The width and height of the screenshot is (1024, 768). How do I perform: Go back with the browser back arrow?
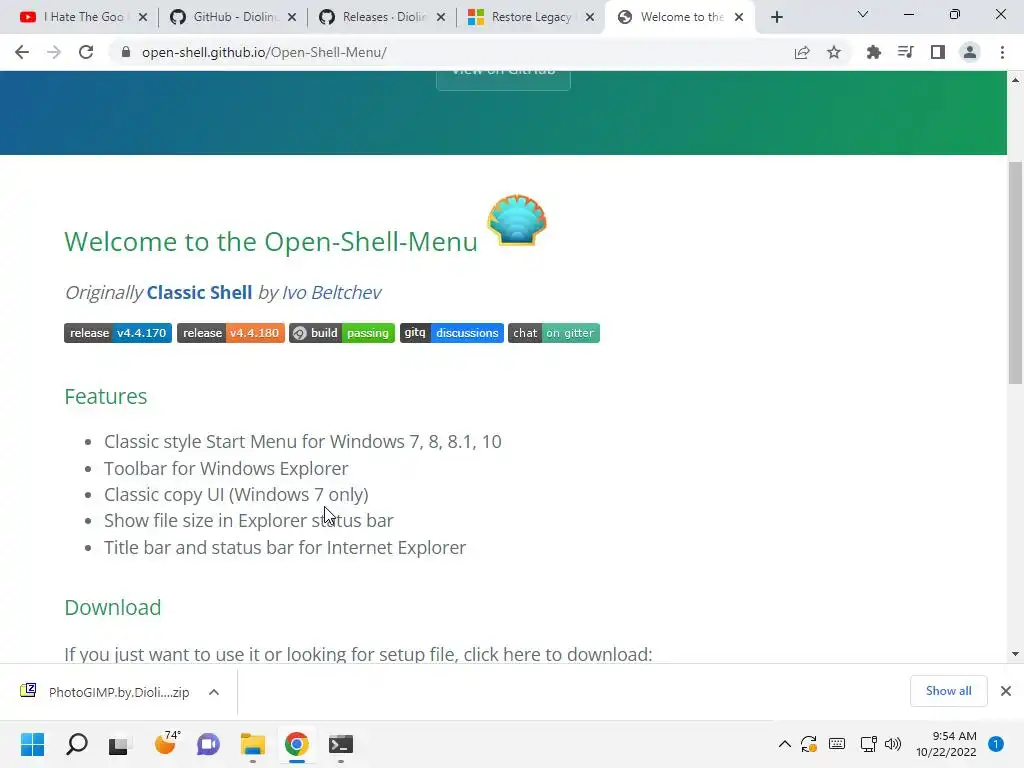pyautogui.click(x=22, y=52)
